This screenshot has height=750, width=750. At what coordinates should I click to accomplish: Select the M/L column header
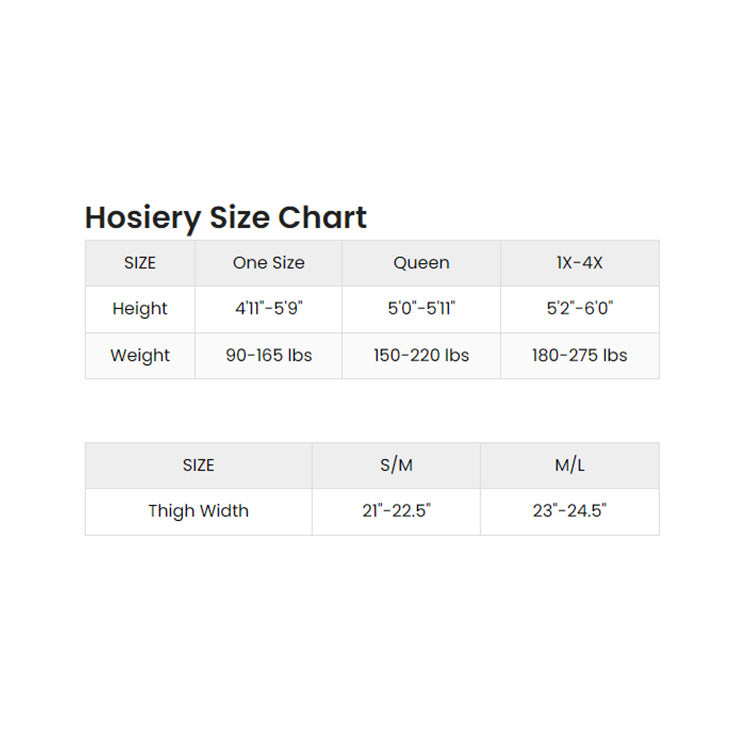click(x=570, y=465)
